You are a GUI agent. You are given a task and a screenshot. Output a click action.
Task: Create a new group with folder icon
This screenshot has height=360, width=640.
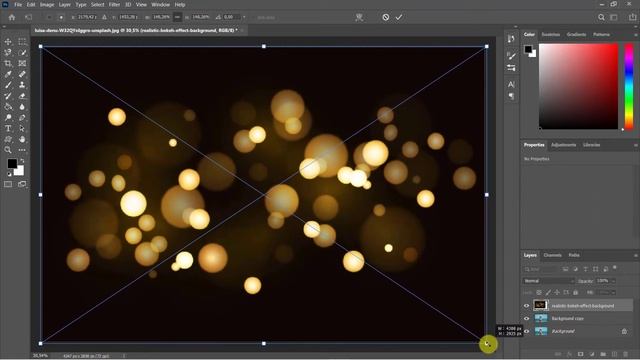coord(603,354)
